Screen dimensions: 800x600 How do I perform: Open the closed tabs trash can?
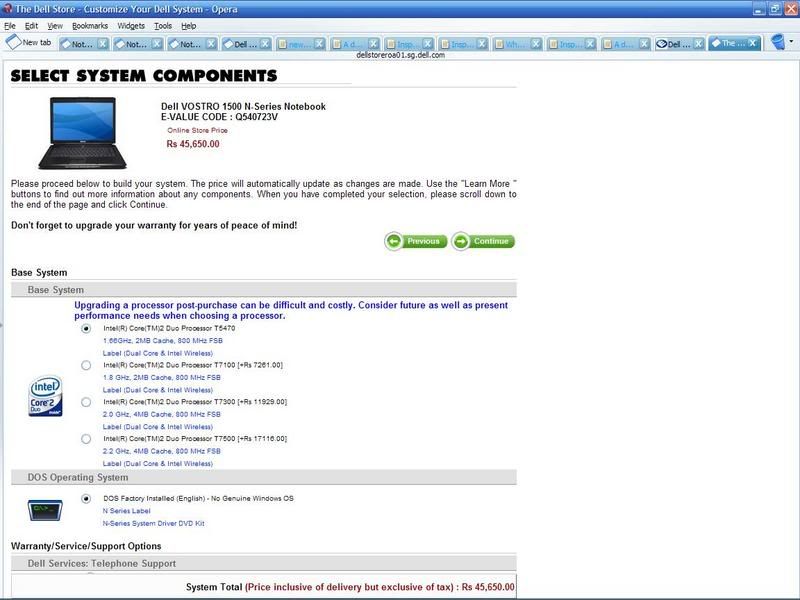(x=778, y=42)
